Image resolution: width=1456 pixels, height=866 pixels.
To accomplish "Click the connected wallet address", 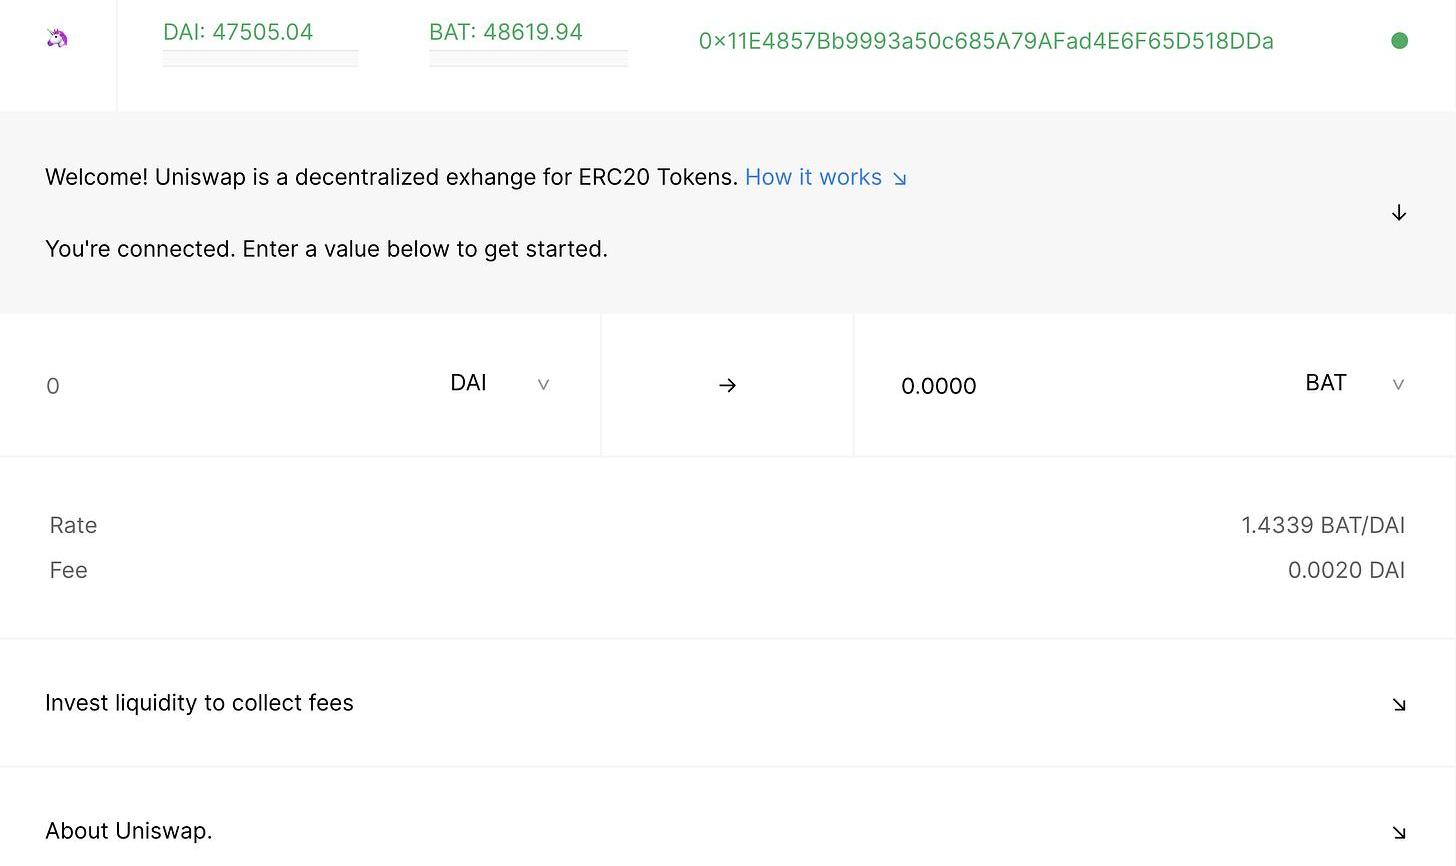I will pos(985,41).
